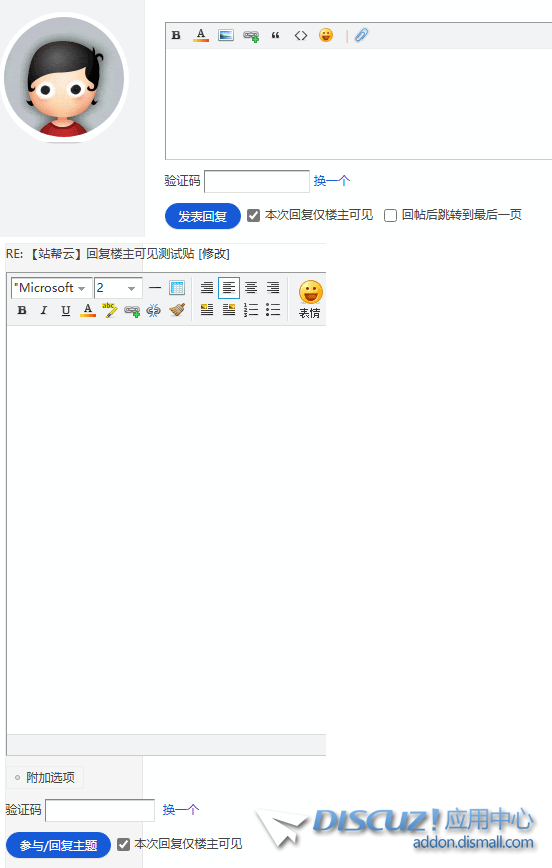The image size is (552, 868).
Task: Center align text in advanced editor
Action: tap(251, 288)
